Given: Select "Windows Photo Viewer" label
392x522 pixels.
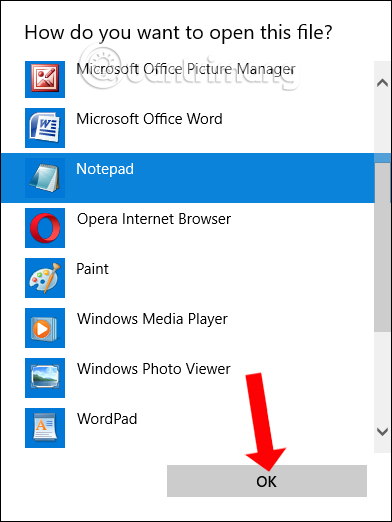Looking at the screenshot, I should point(154,369).
